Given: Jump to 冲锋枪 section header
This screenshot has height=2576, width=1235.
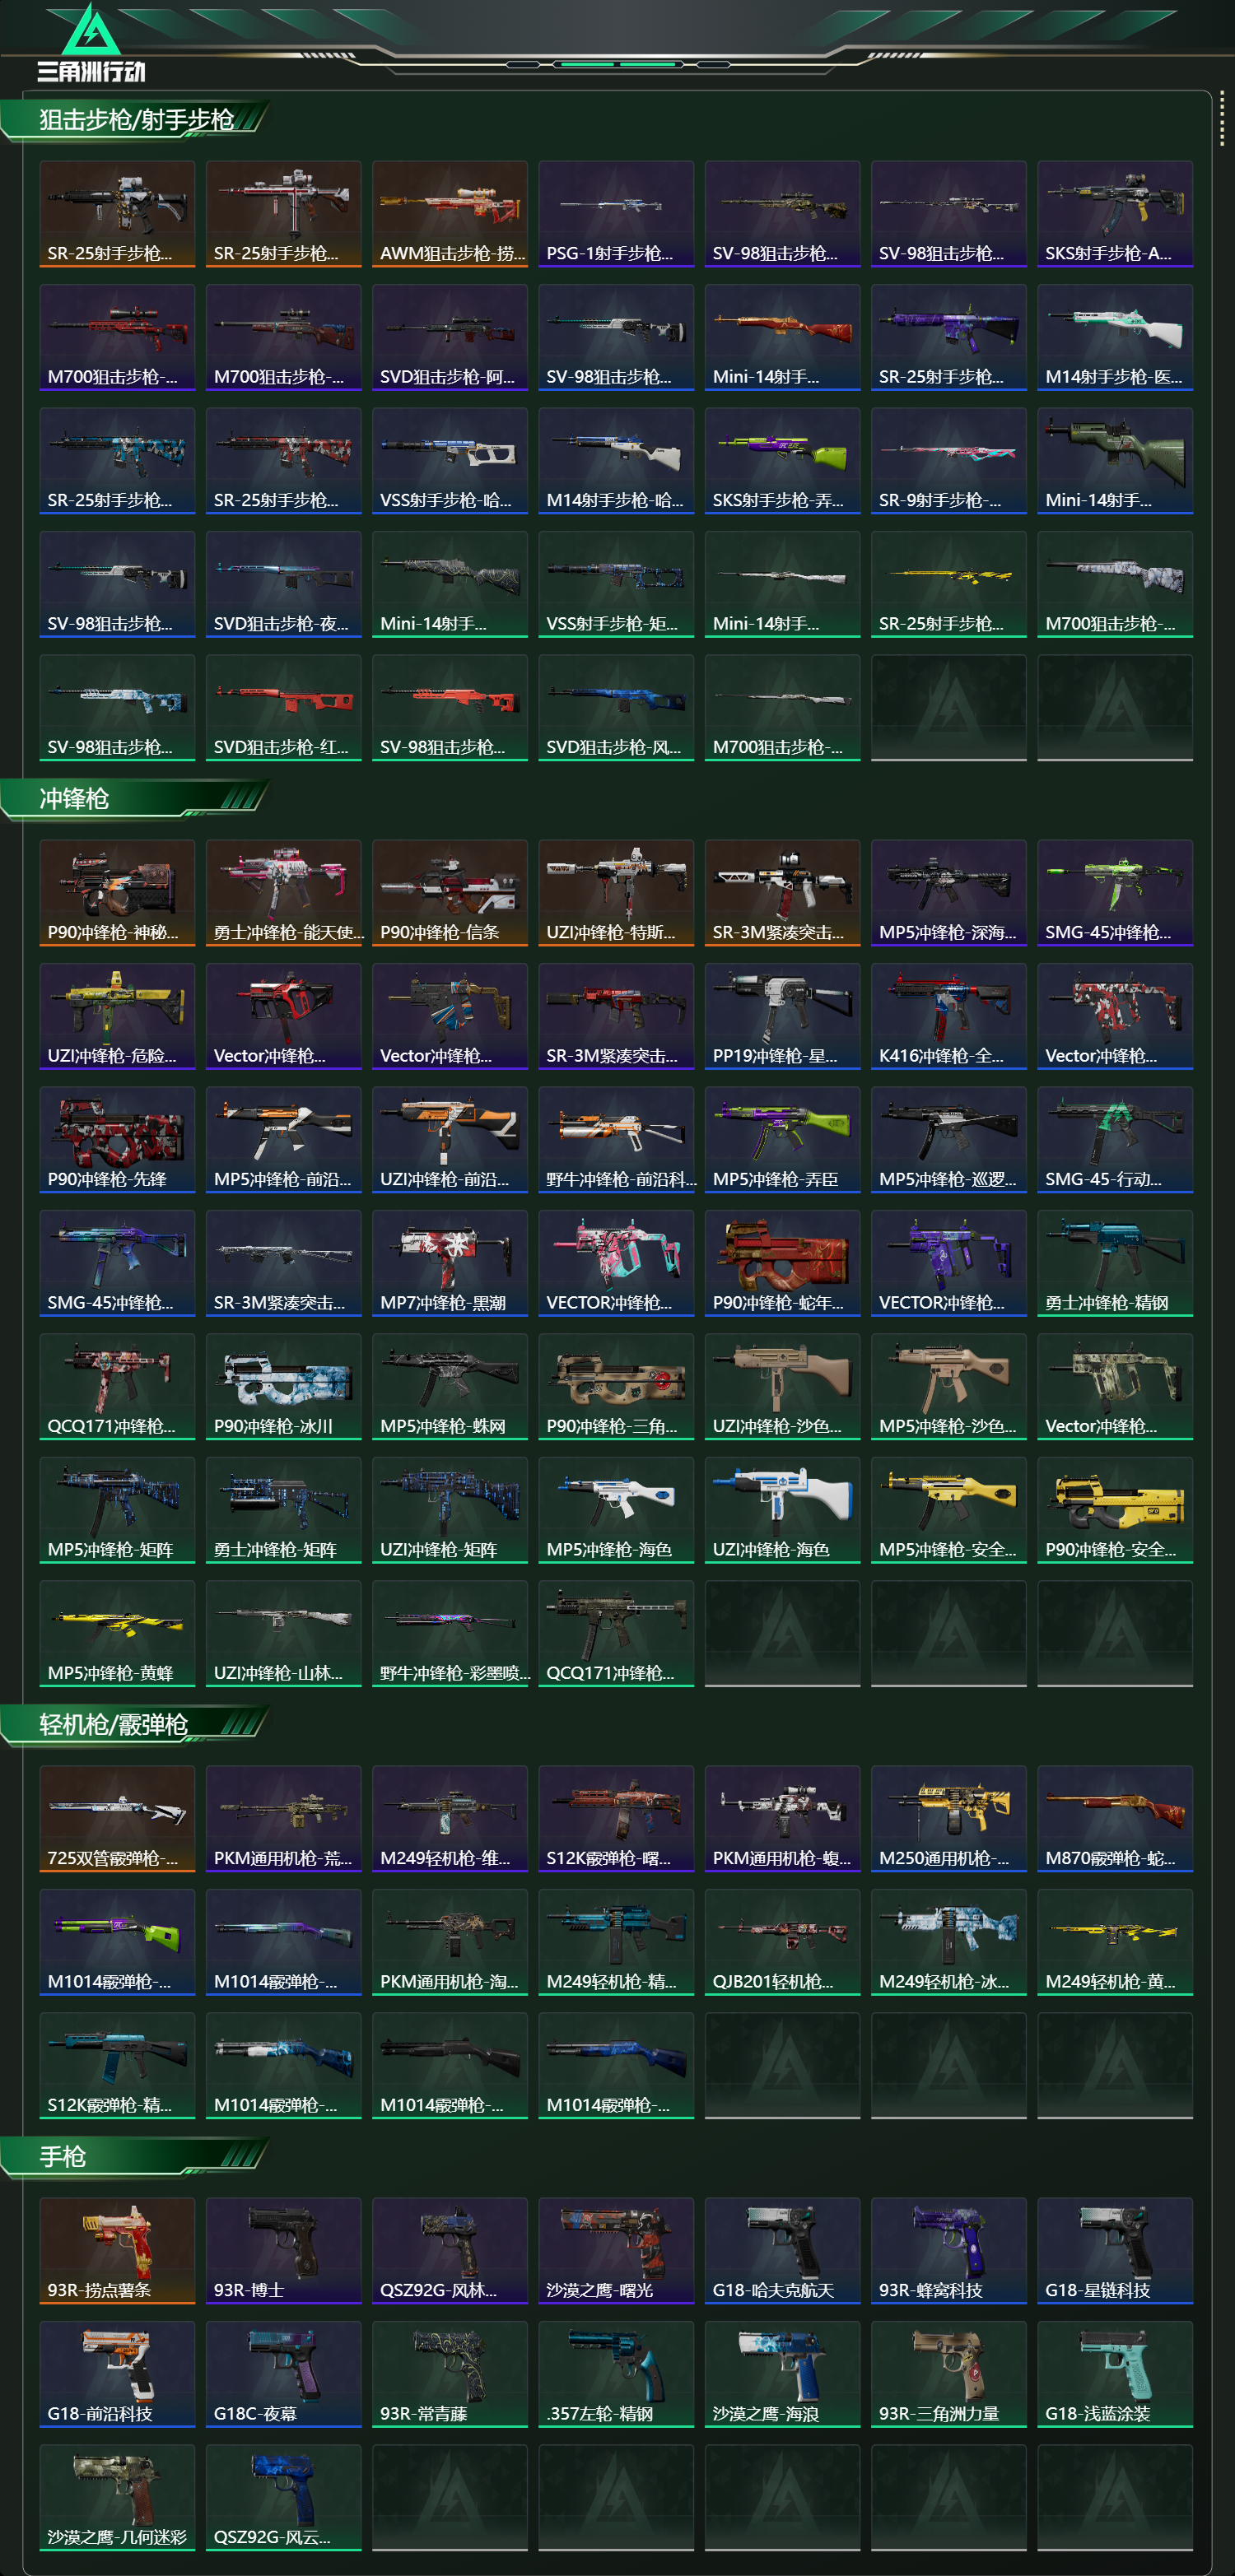Looking at the screenshot, I should (74, 799).
